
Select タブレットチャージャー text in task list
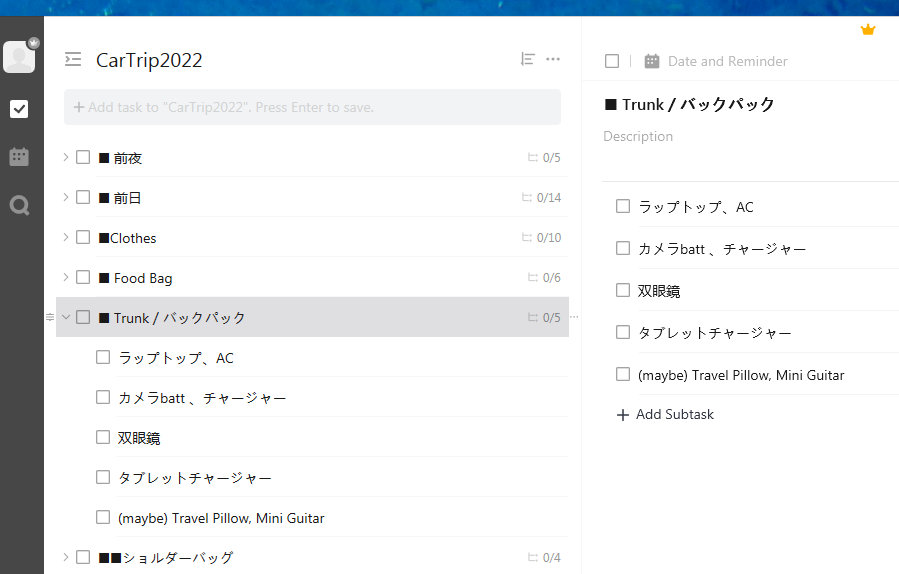(x=194, y=478)
